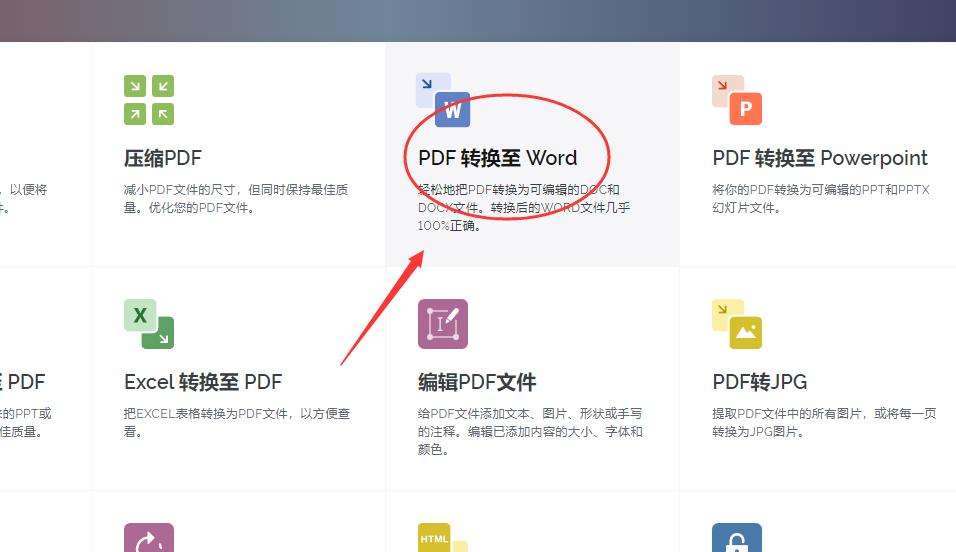Open PDF转JPG tool title
This screenshot has width=956, height=552.
[x=760, y=382]
